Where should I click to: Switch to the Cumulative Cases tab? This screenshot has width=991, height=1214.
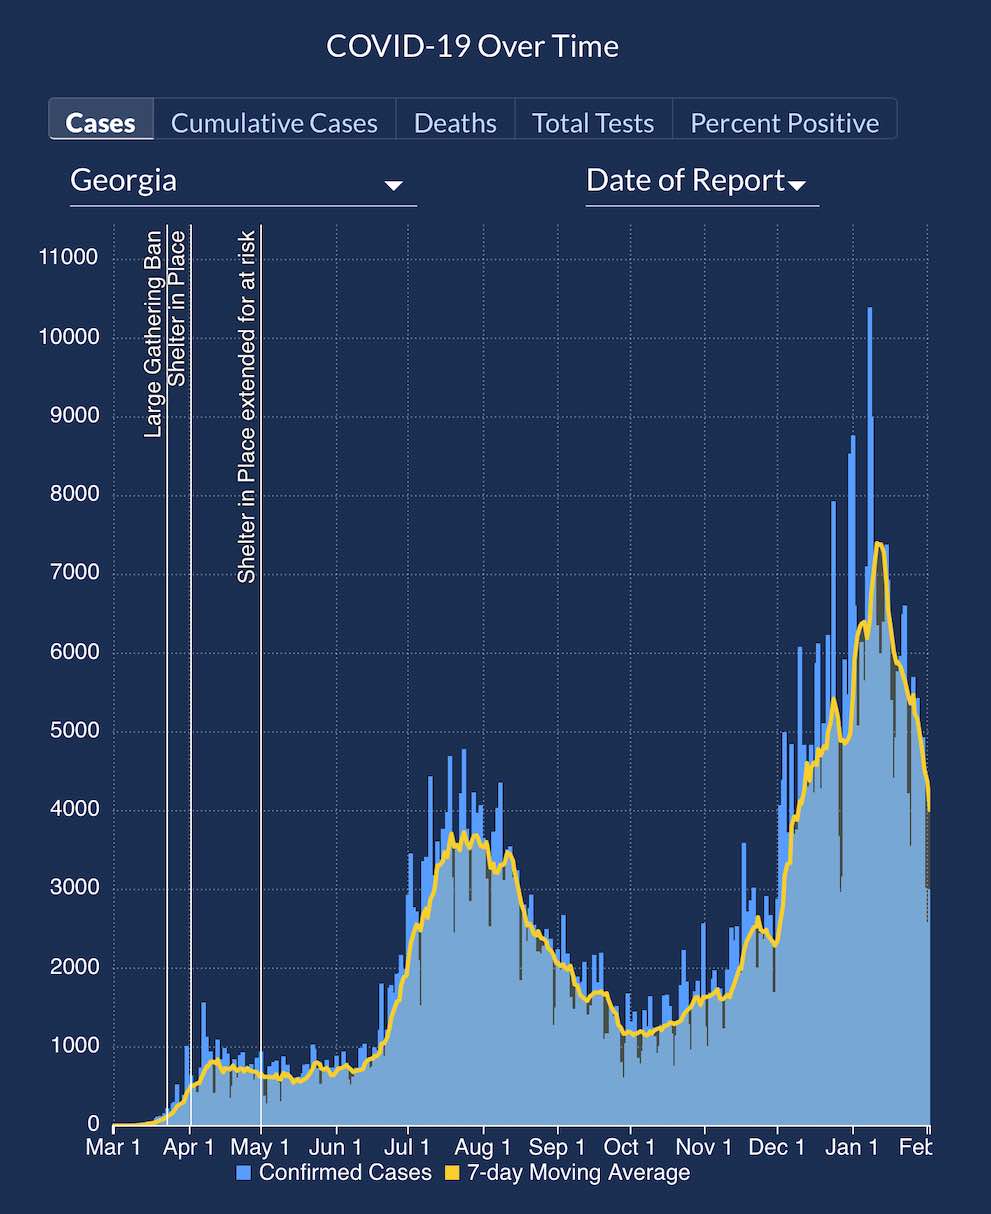click(274, 122)
